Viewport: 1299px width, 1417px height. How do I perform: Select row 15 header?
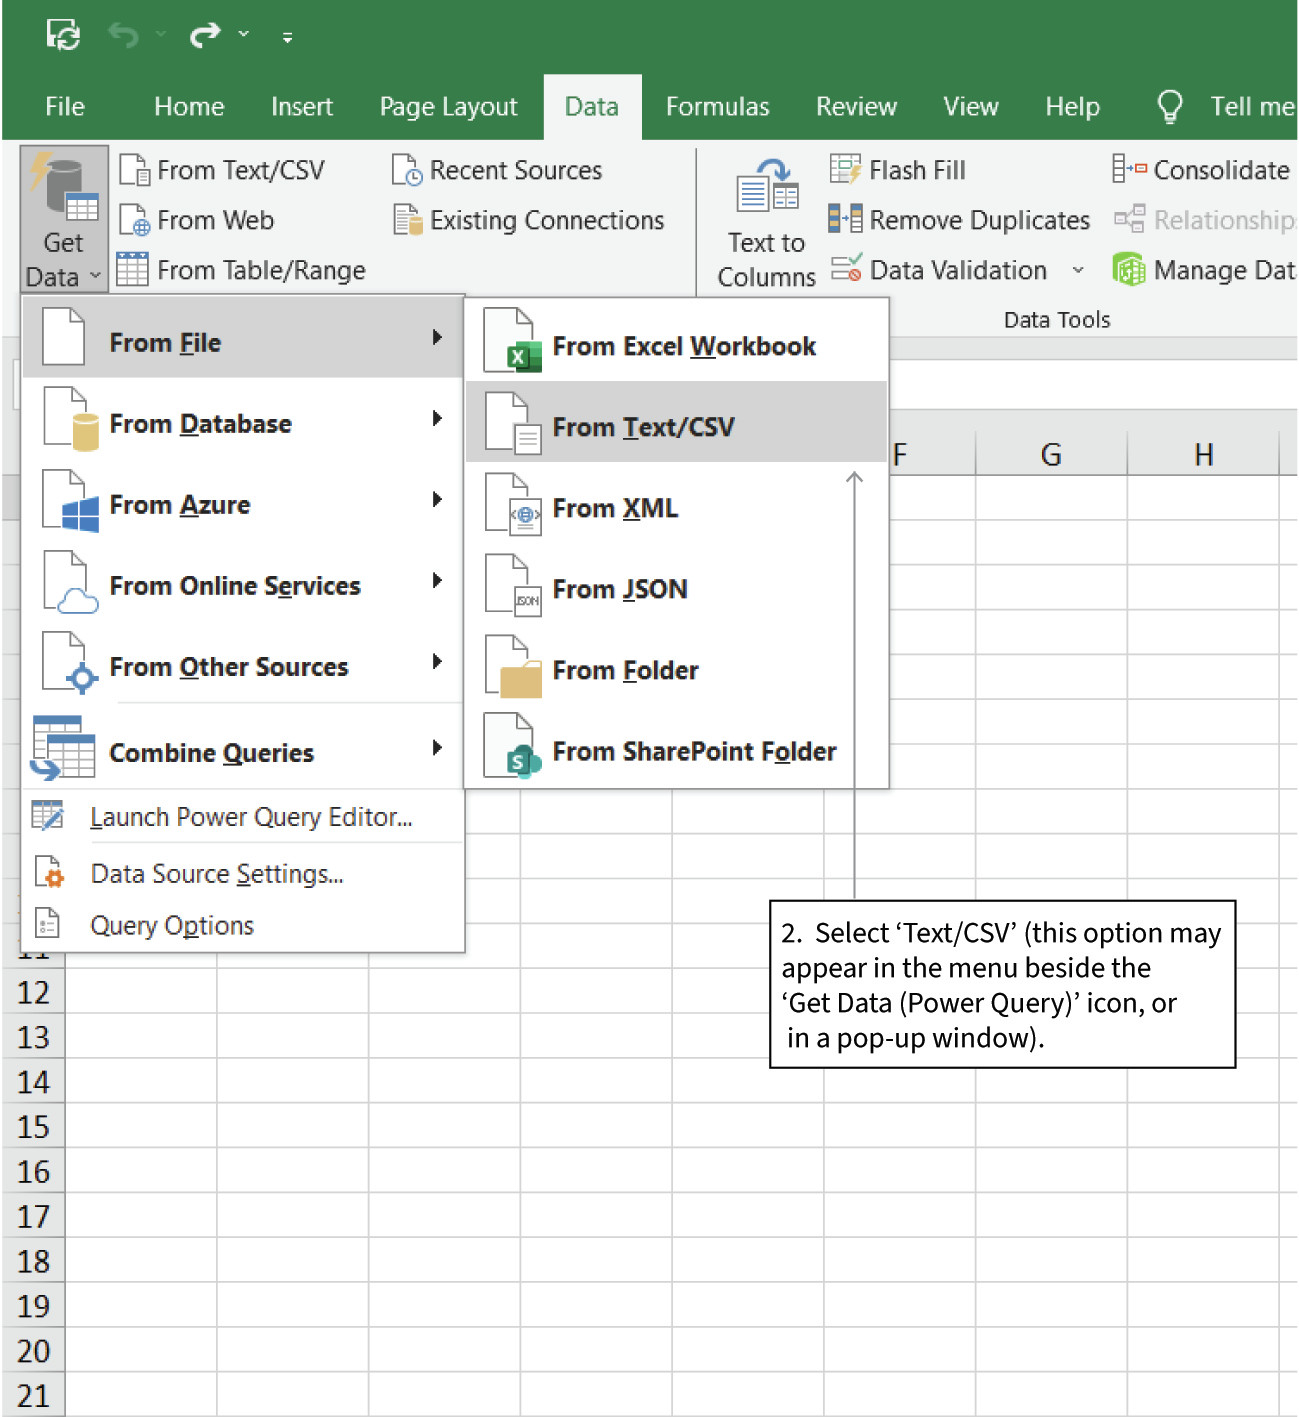(33, 1126)
